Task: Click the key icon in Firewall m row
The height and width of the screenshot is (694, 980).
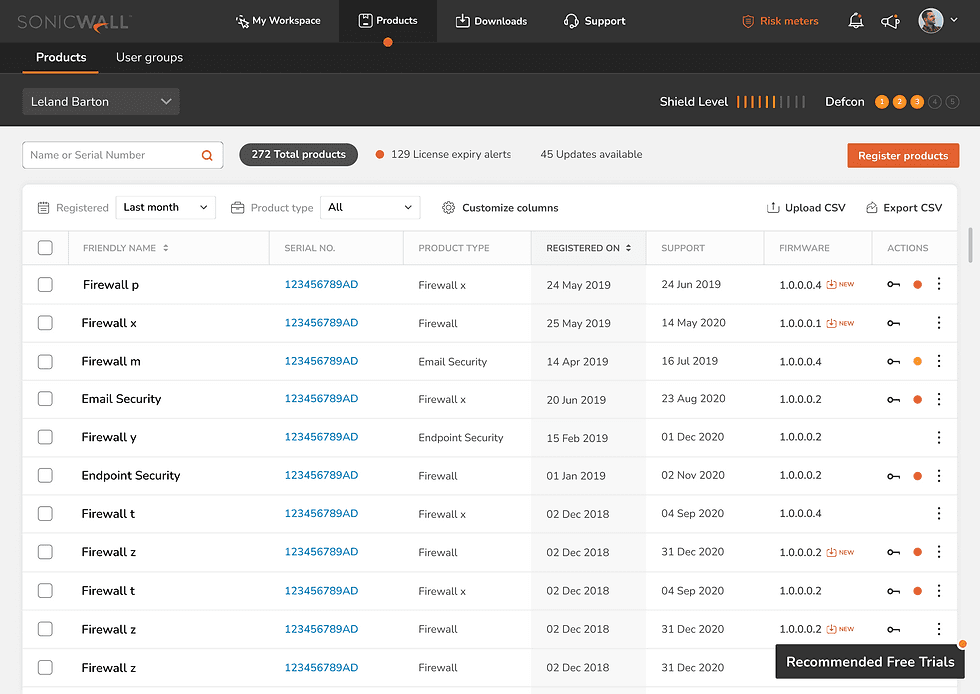Action: point(894,361)
